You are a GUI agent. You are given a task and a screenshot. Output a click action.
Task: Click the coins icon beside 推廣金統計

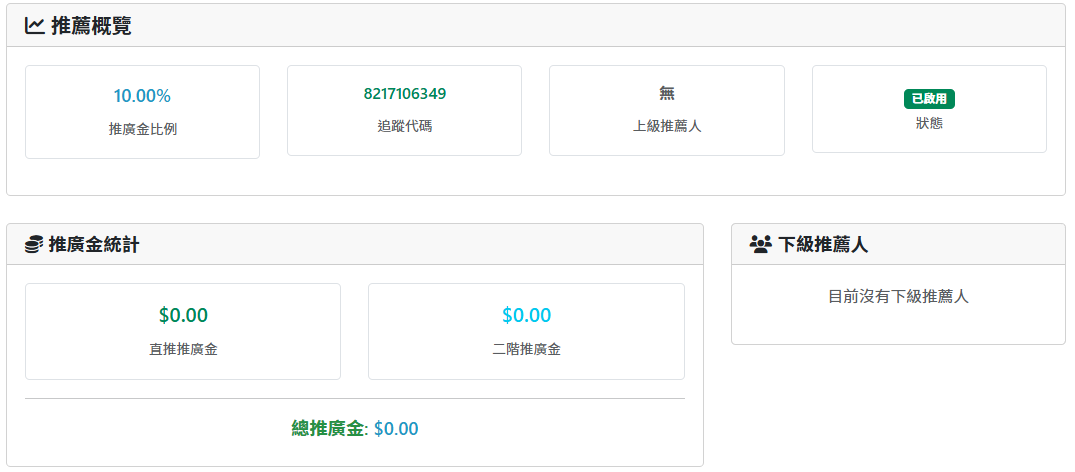(x=34, y=245)
